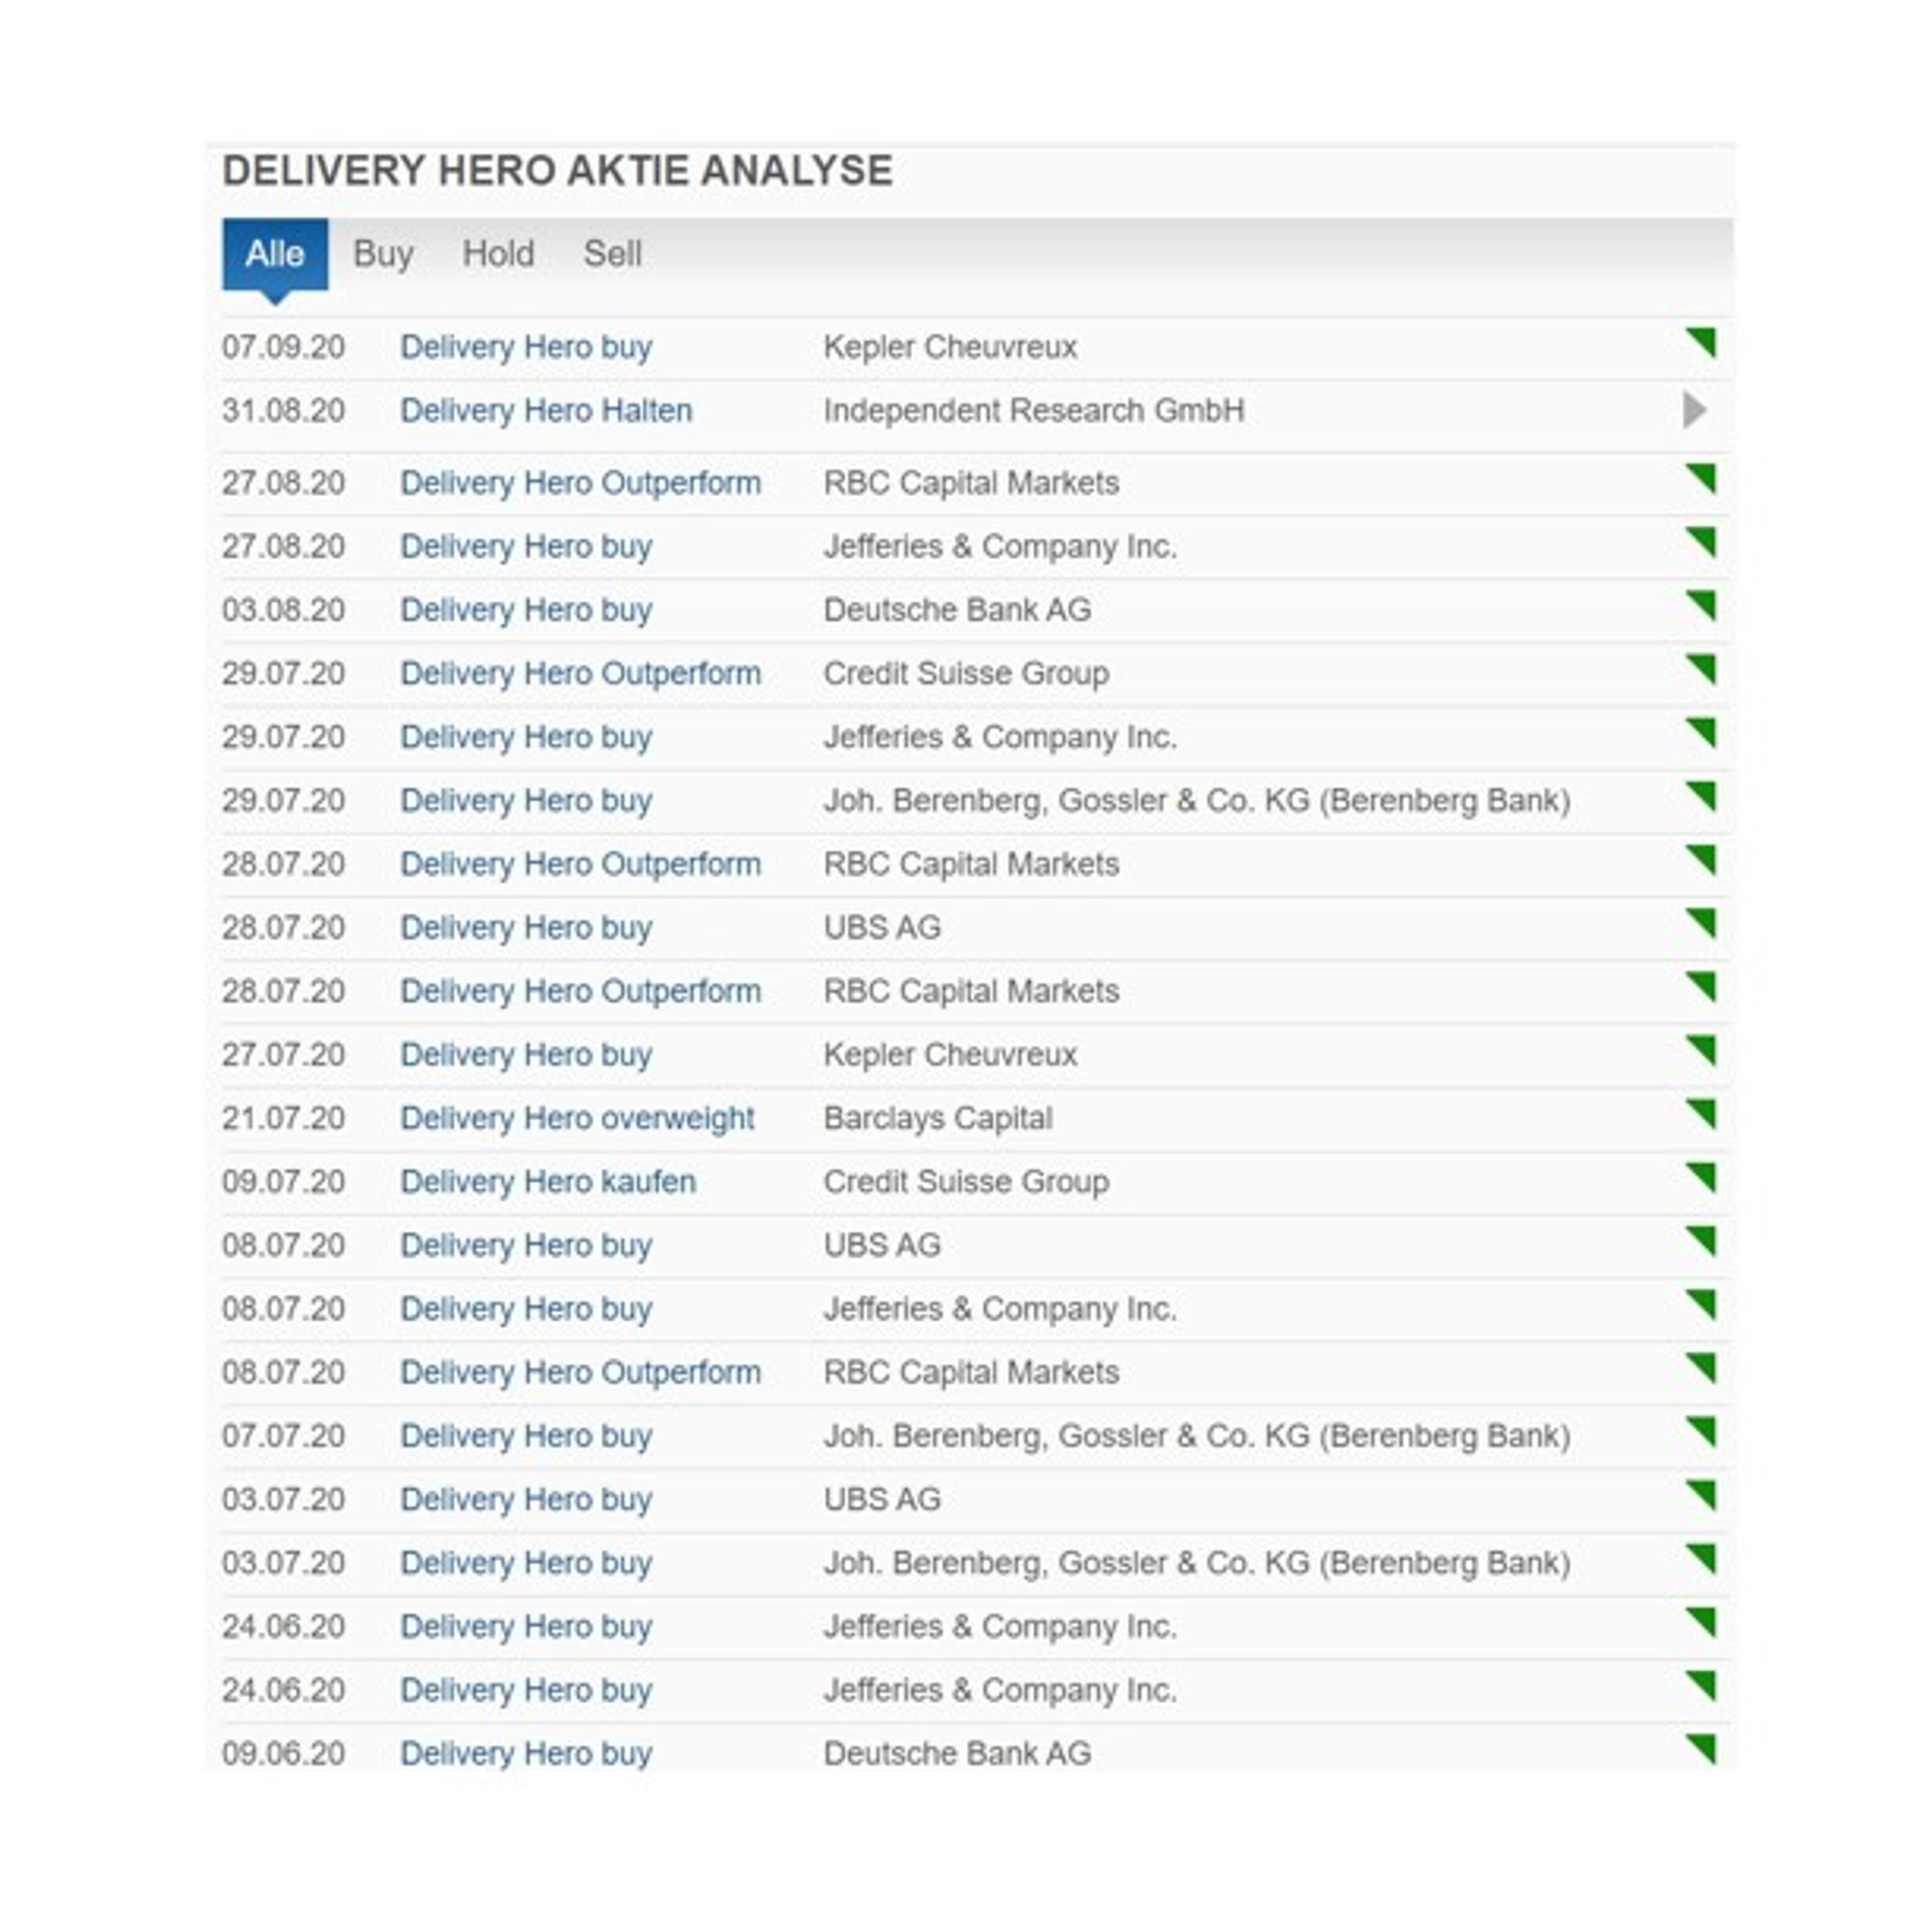Click green arrow in Jefferies 27.08.20 row
Viewport: 1932px width, 1932px height.
coord(1700,542)
